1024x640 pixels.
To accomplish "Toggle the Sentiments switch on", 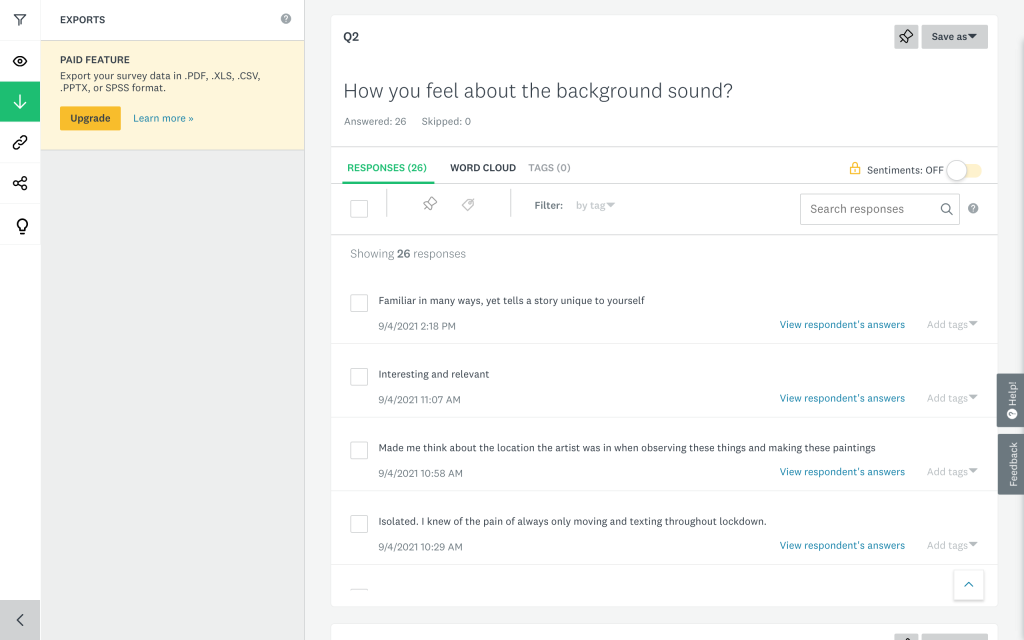I will click(x=964, y=170).
